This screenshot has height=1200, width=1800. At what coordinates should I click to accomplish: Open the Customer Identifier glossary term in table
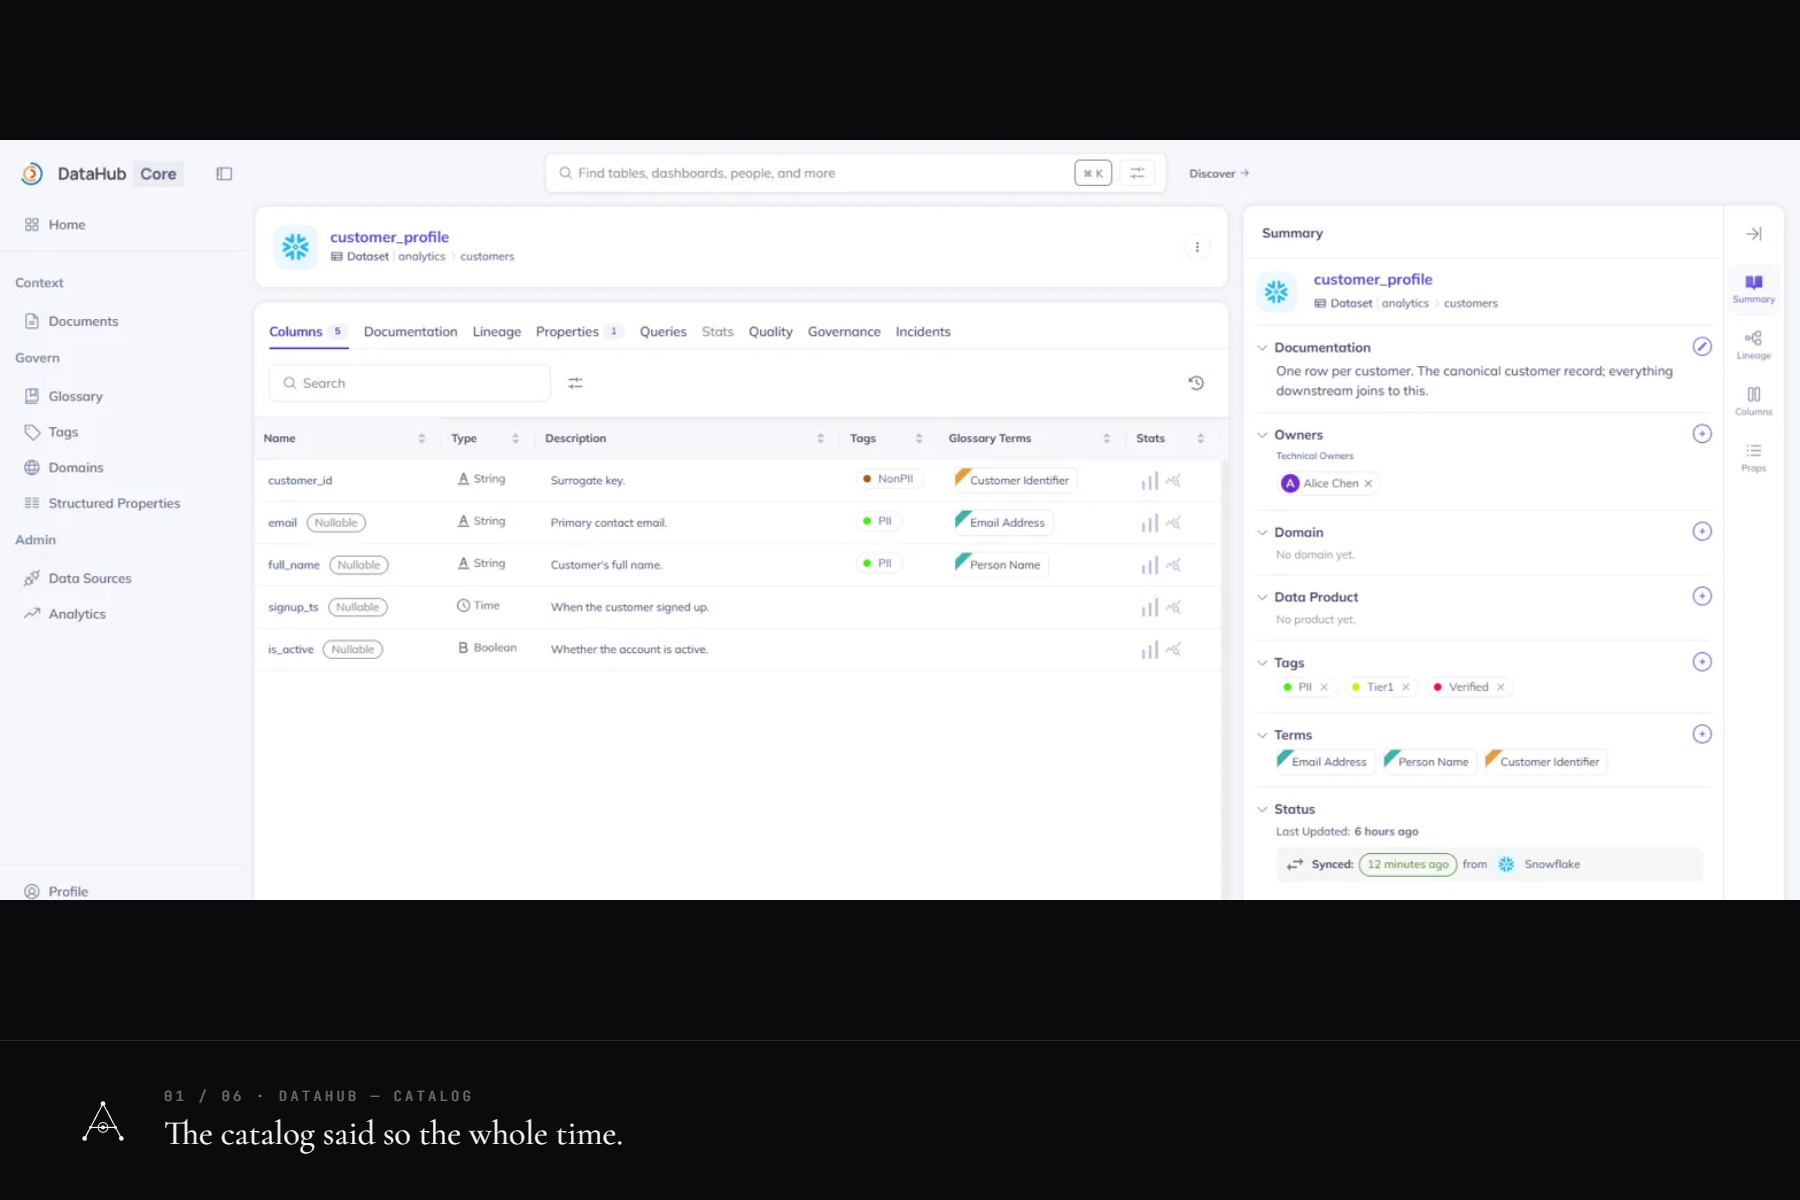coord(1014,481)
